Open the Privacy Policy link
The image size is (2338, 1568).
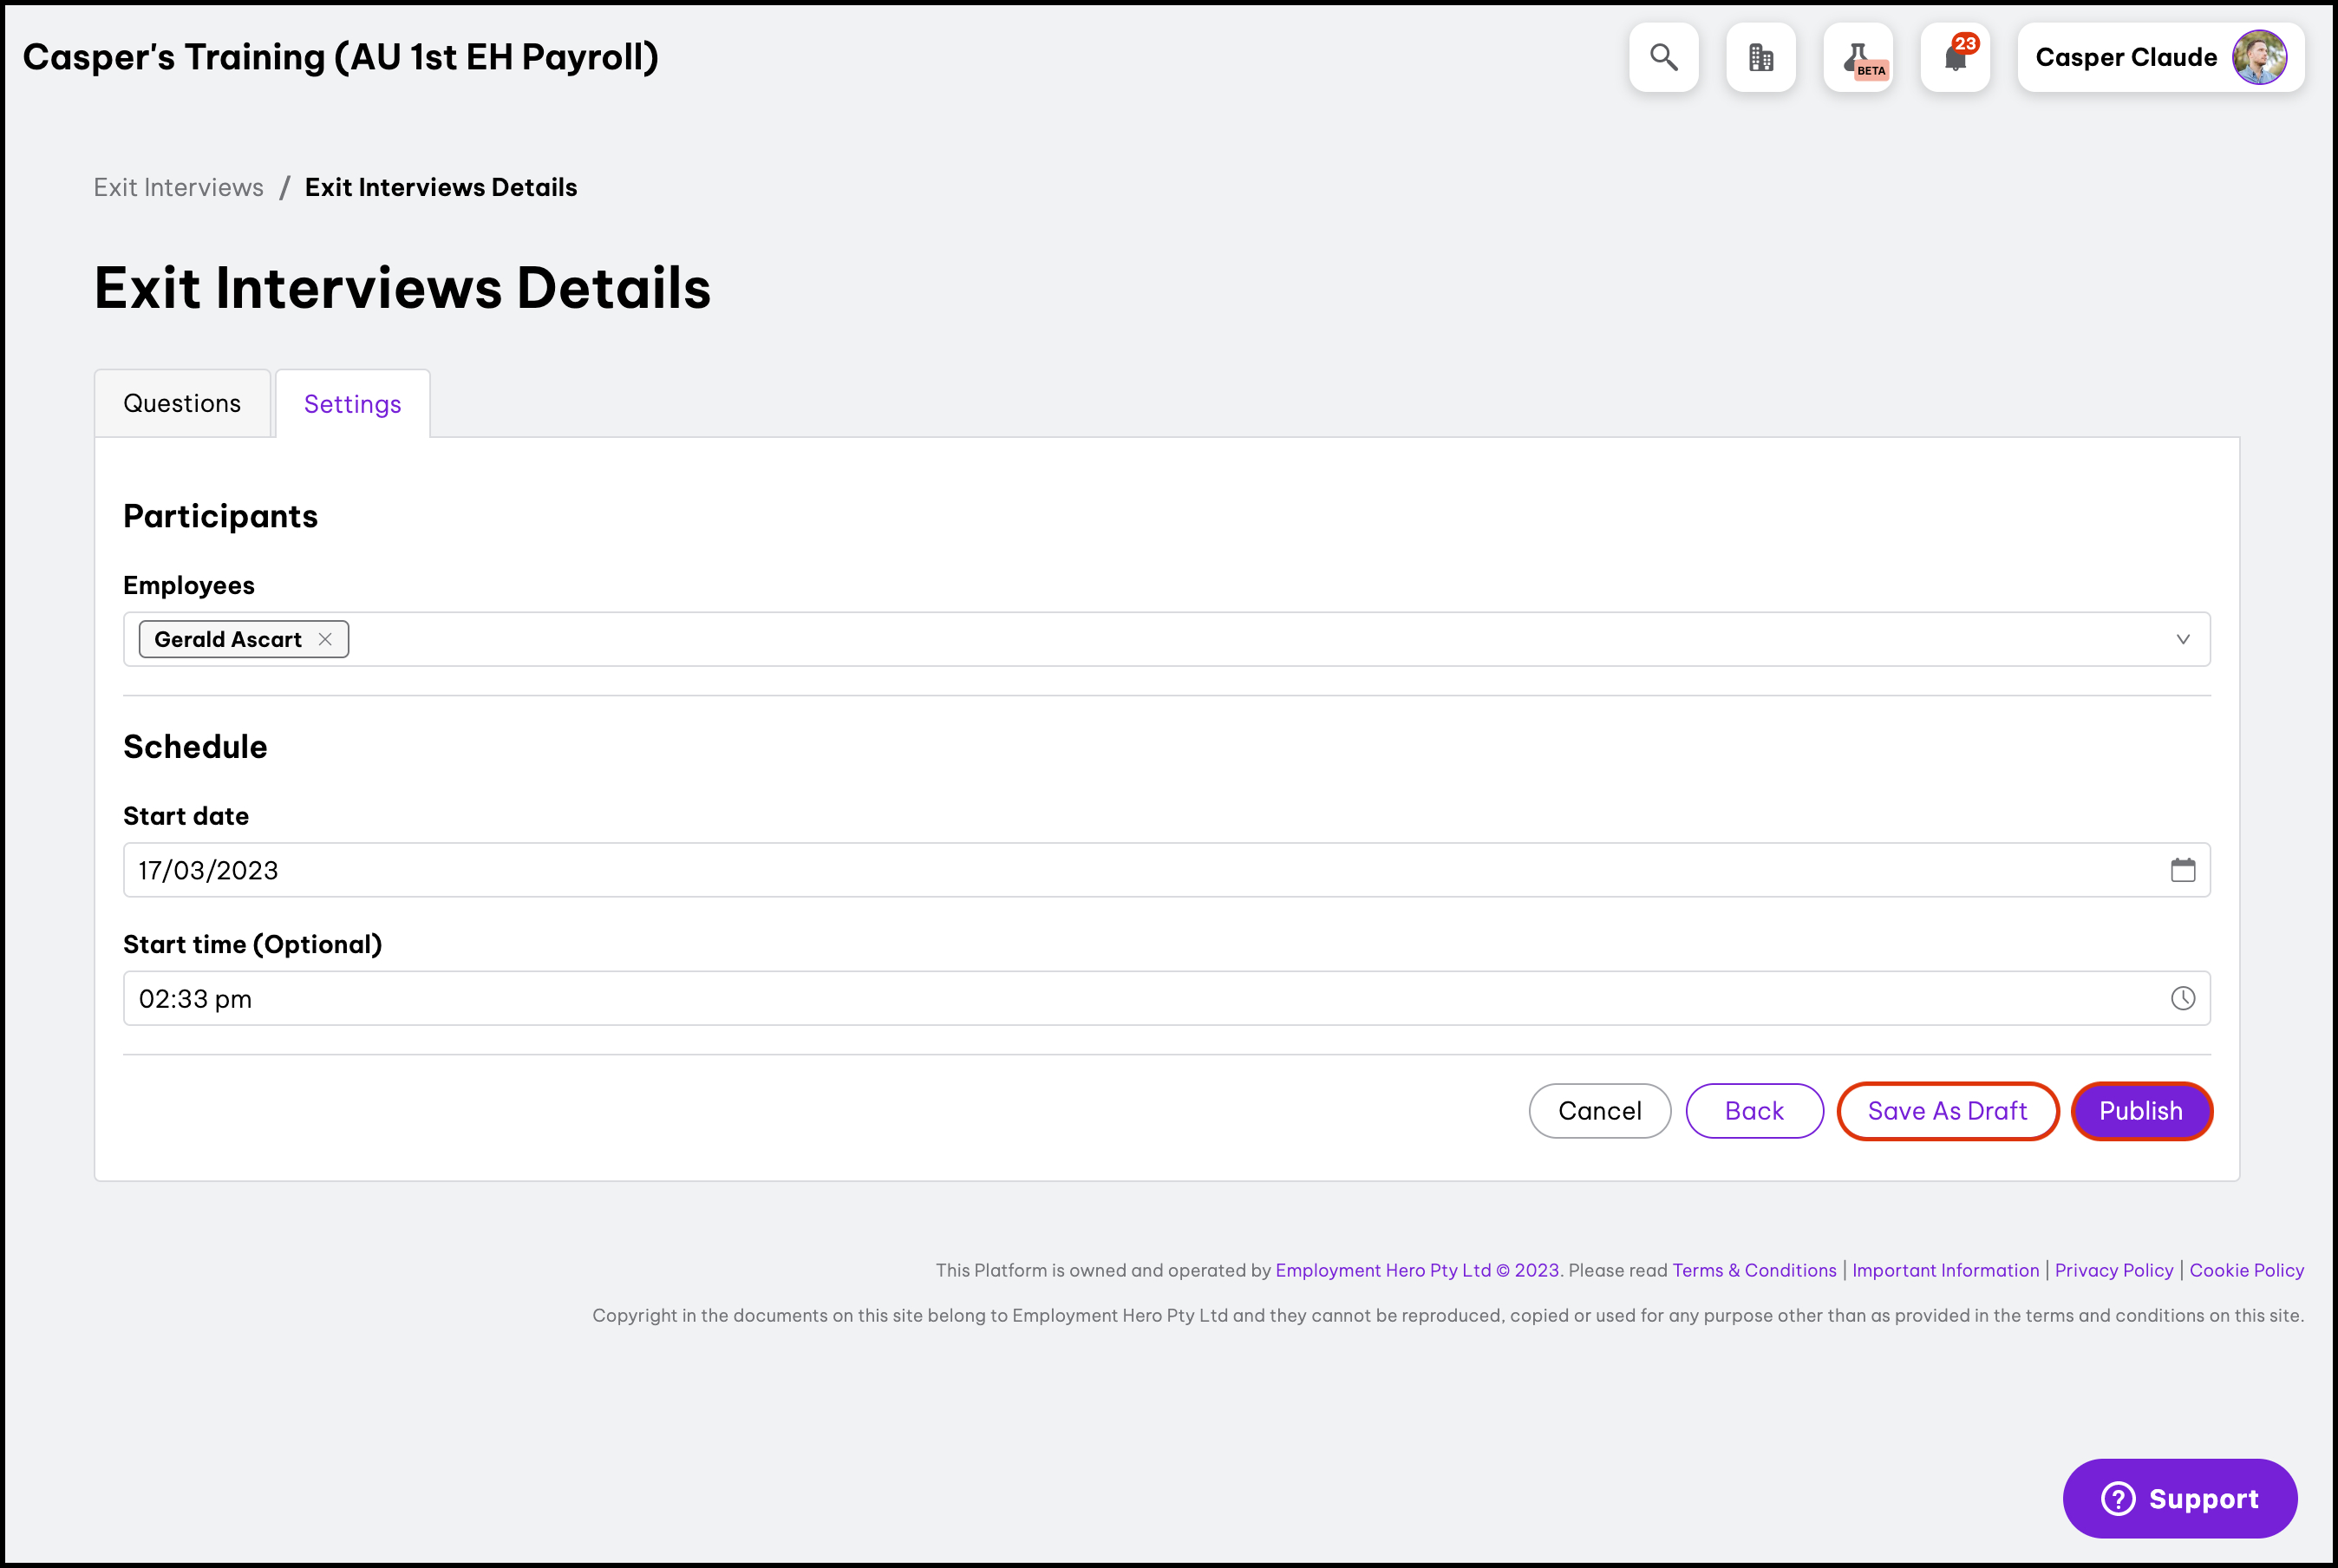point(2113,1270)
